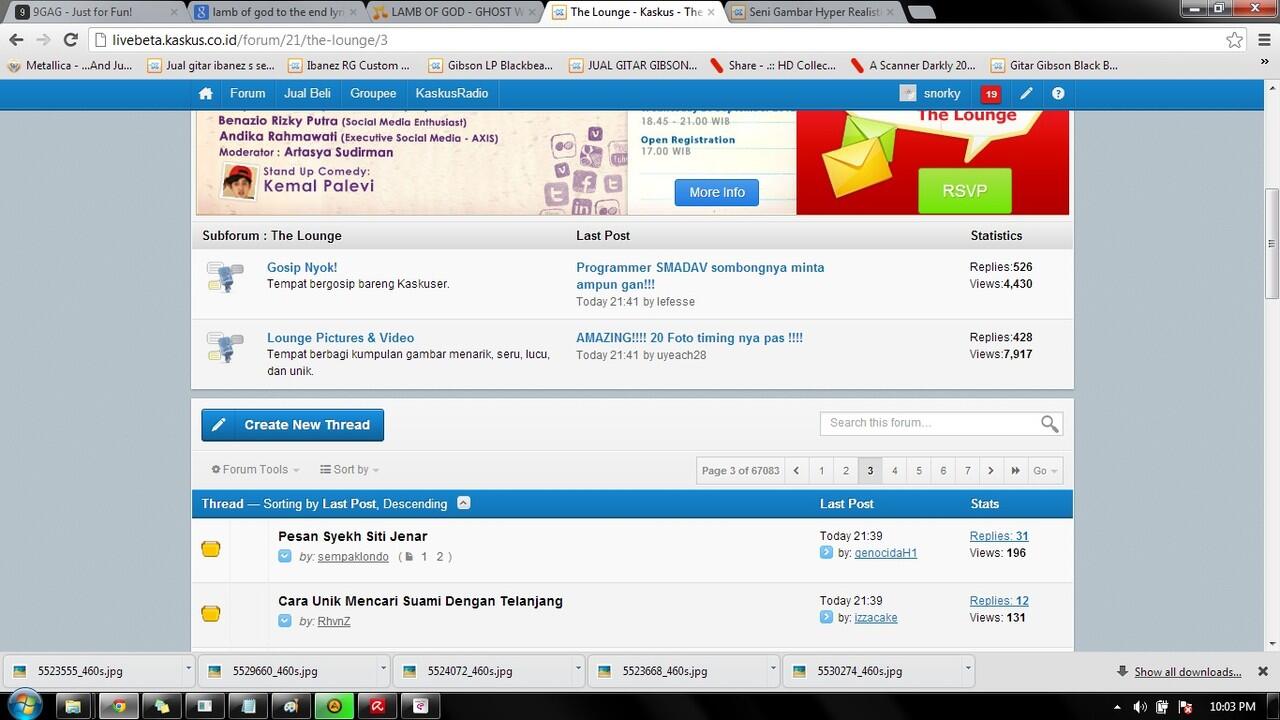Click the pencil compose icon in navbar
The width and height of the screenshot is (1280, 720).
(x=1026, y=94)
